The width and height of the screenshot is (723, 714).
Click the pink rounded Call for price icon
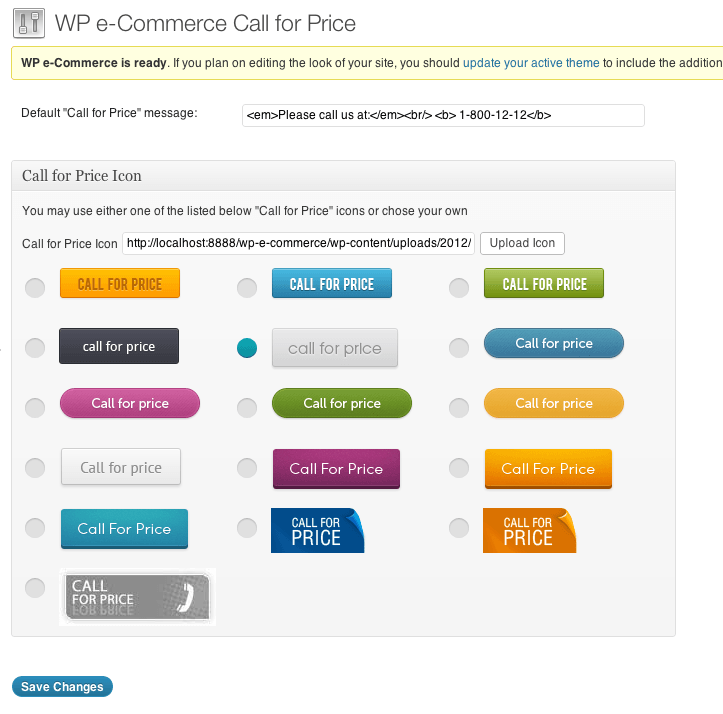click(130, 403)
